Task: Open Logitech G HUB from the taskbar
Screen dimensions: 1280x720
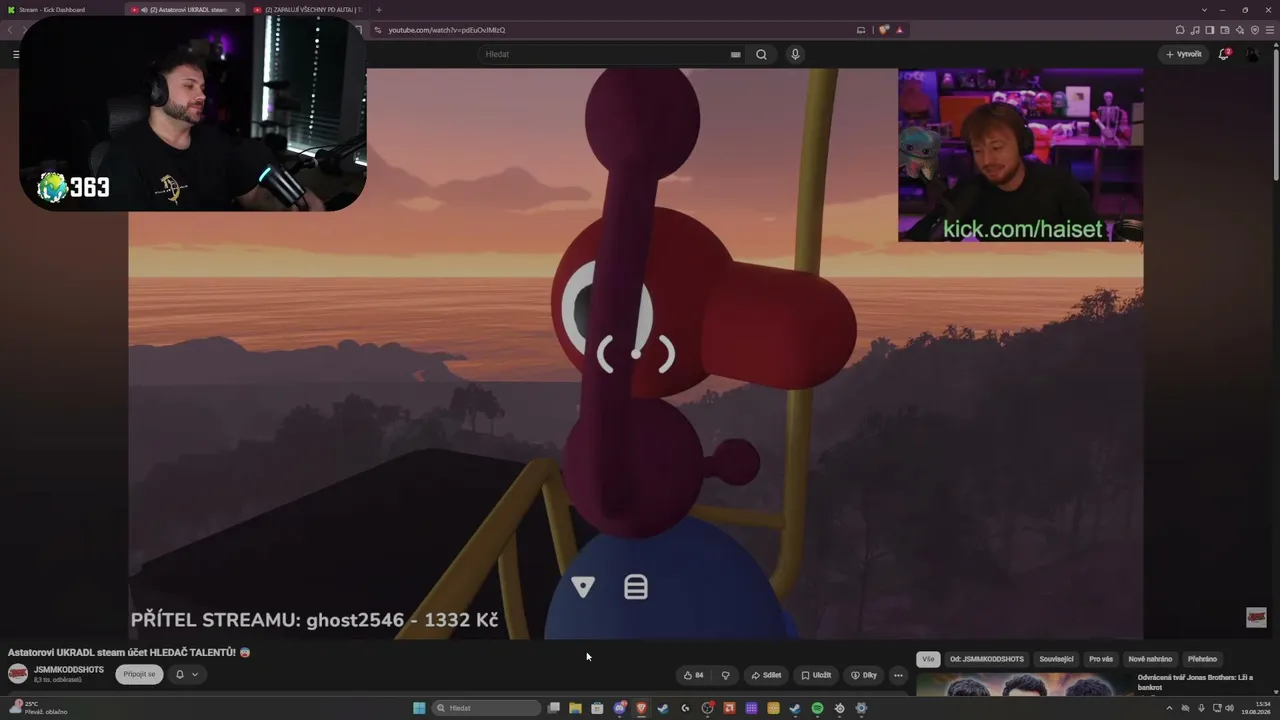Action: click(x=685, y=708)
